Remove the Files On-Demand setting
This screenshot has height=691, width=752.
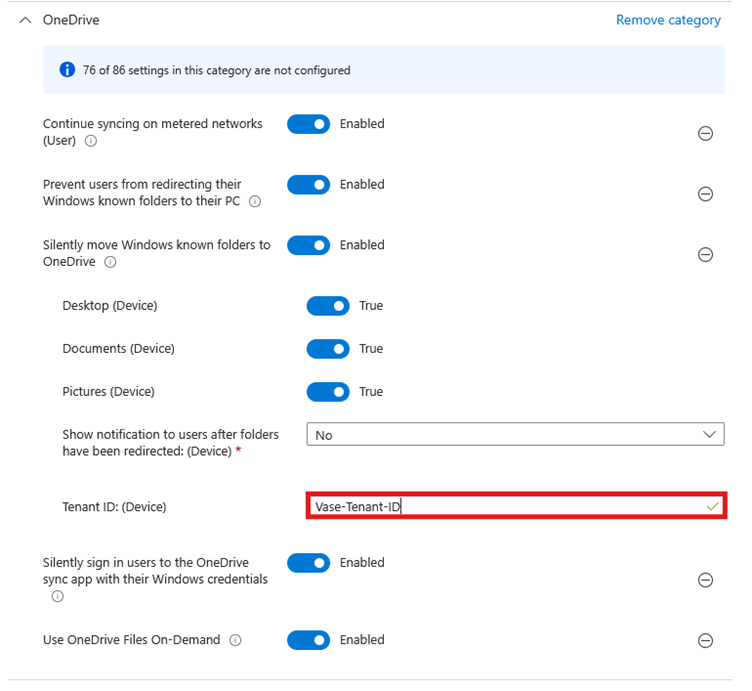pyautogui.click(x=705, y=640)
